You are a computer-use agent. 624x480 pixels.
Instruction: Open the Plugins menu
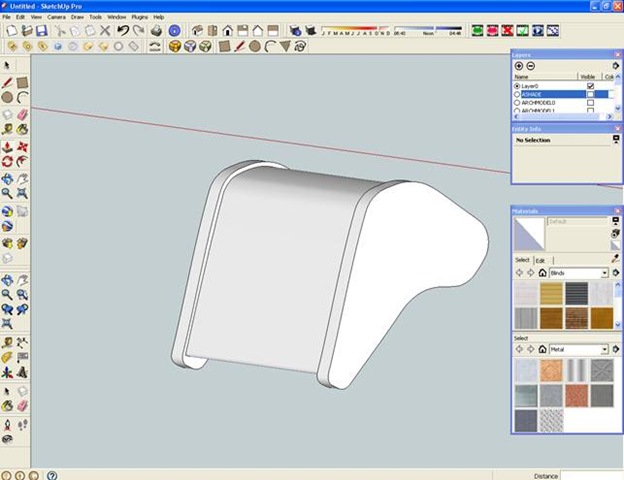click(x=139, y=17)
